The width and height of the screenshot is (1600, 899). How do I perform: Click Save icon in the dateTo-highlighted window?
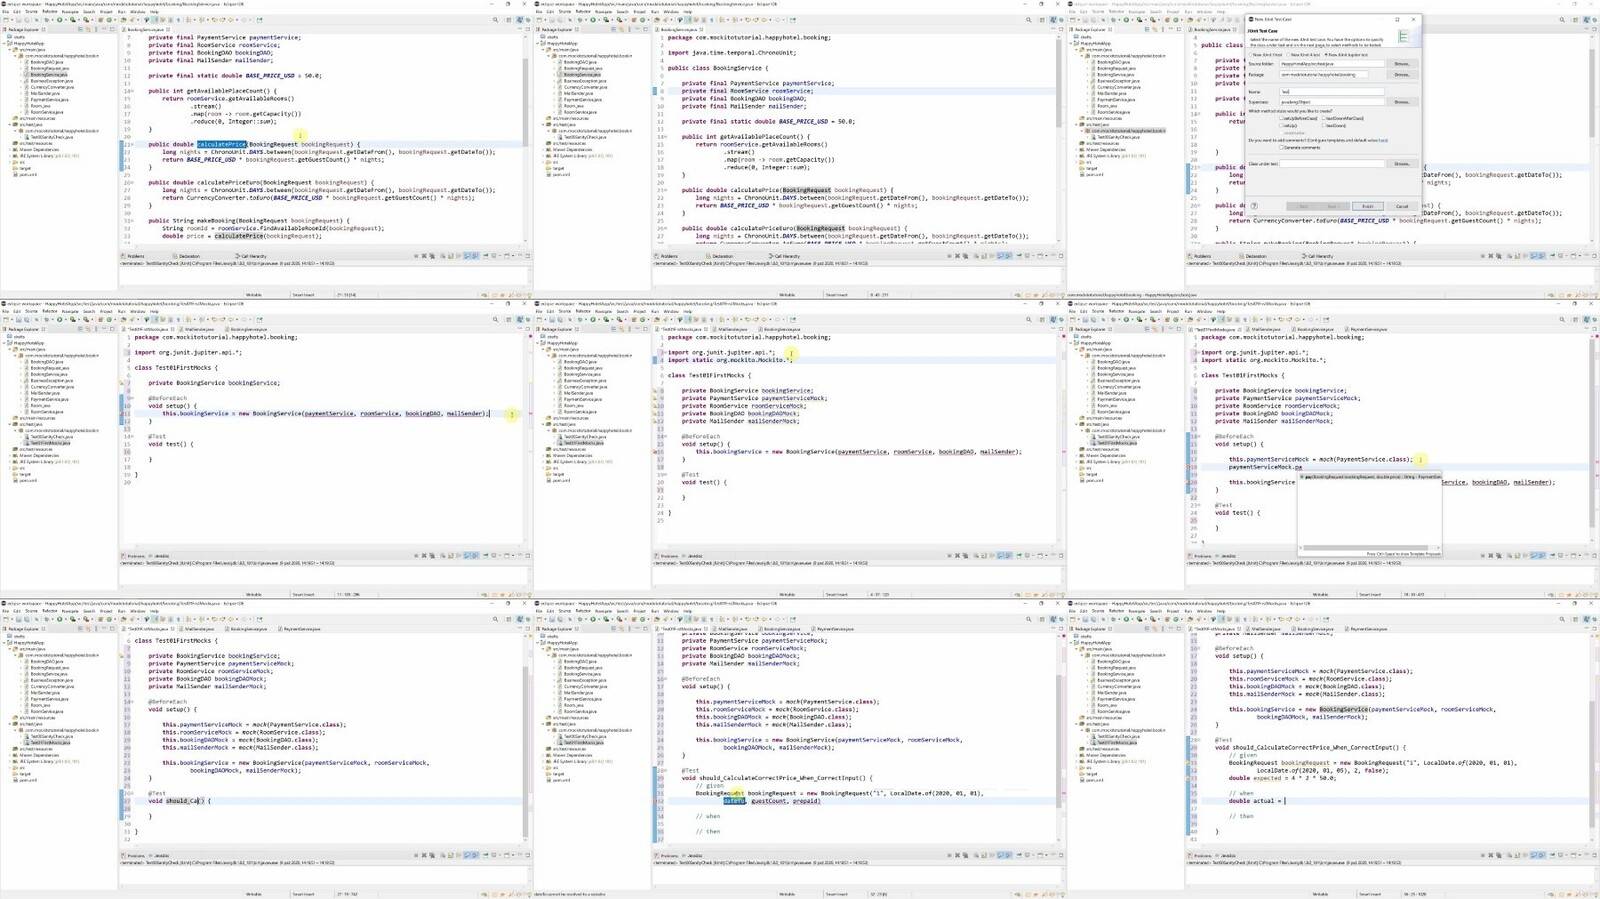pyautogui.click(x=551, y=619)
